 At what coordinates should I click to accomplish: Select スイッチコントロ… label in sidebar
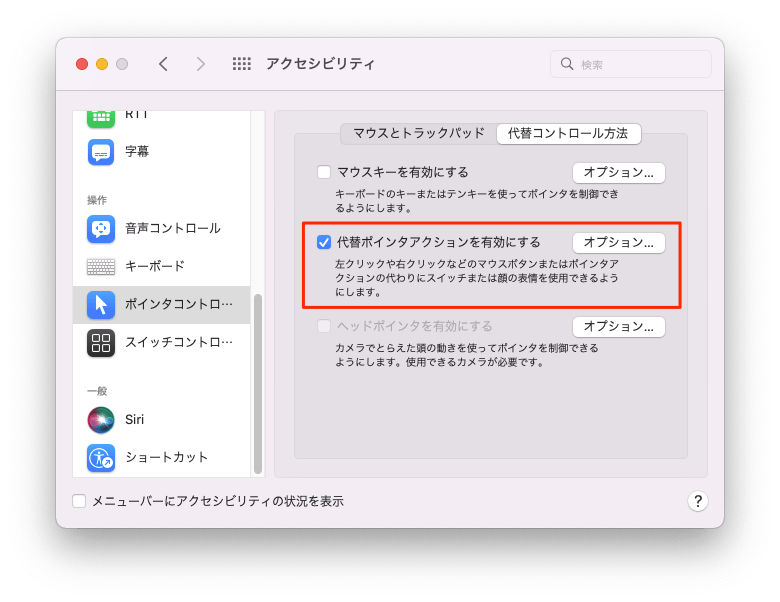179,343
